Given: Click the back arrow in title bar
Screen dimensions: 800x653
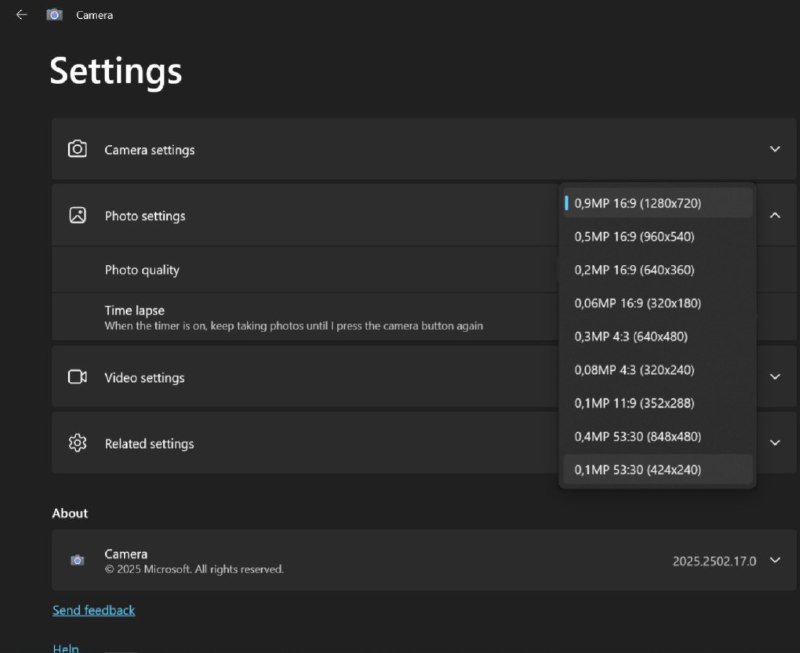Looking at the screenshot, I should click(x=21, y=15).
